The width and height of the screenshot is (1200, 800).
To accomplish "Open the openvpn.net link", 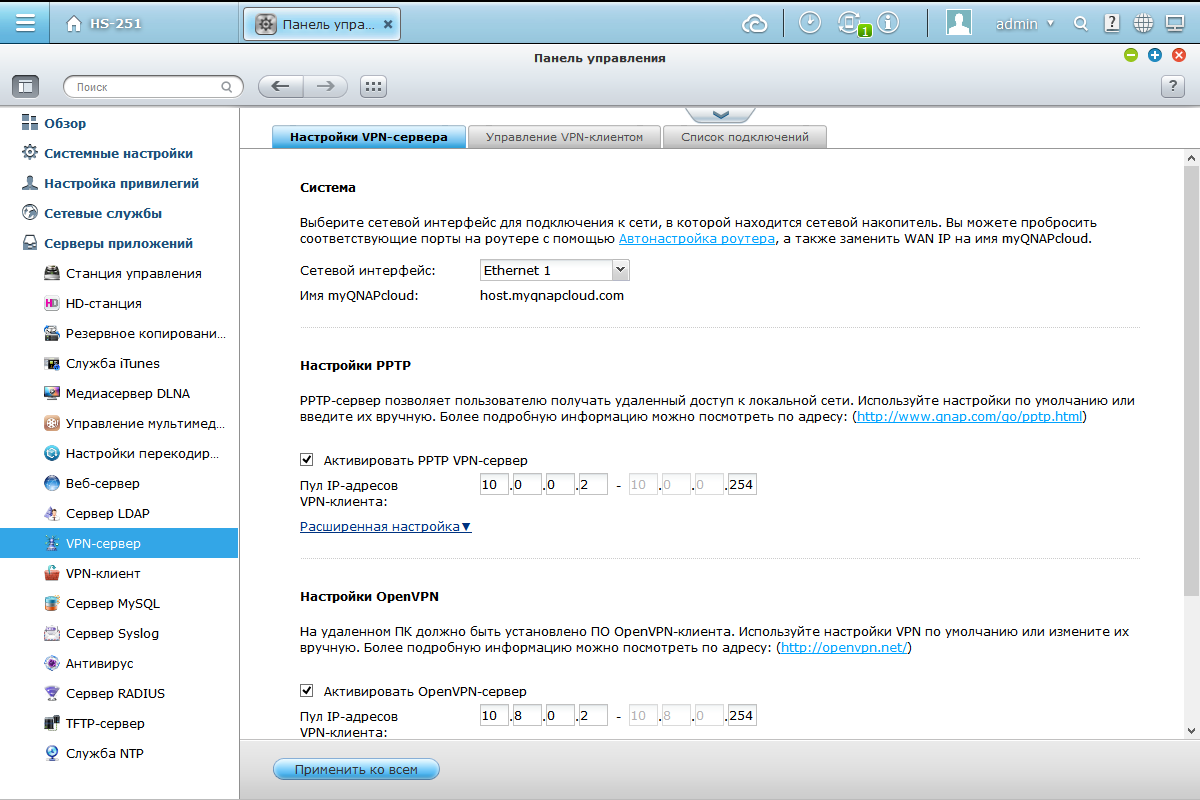I will [844, 648].
